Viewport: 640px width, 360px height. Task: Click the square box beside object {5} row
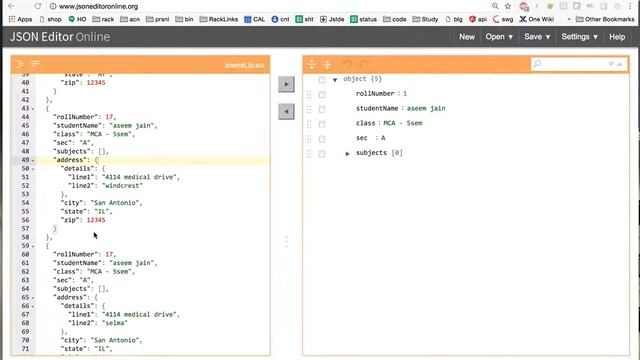pos(322,80)
